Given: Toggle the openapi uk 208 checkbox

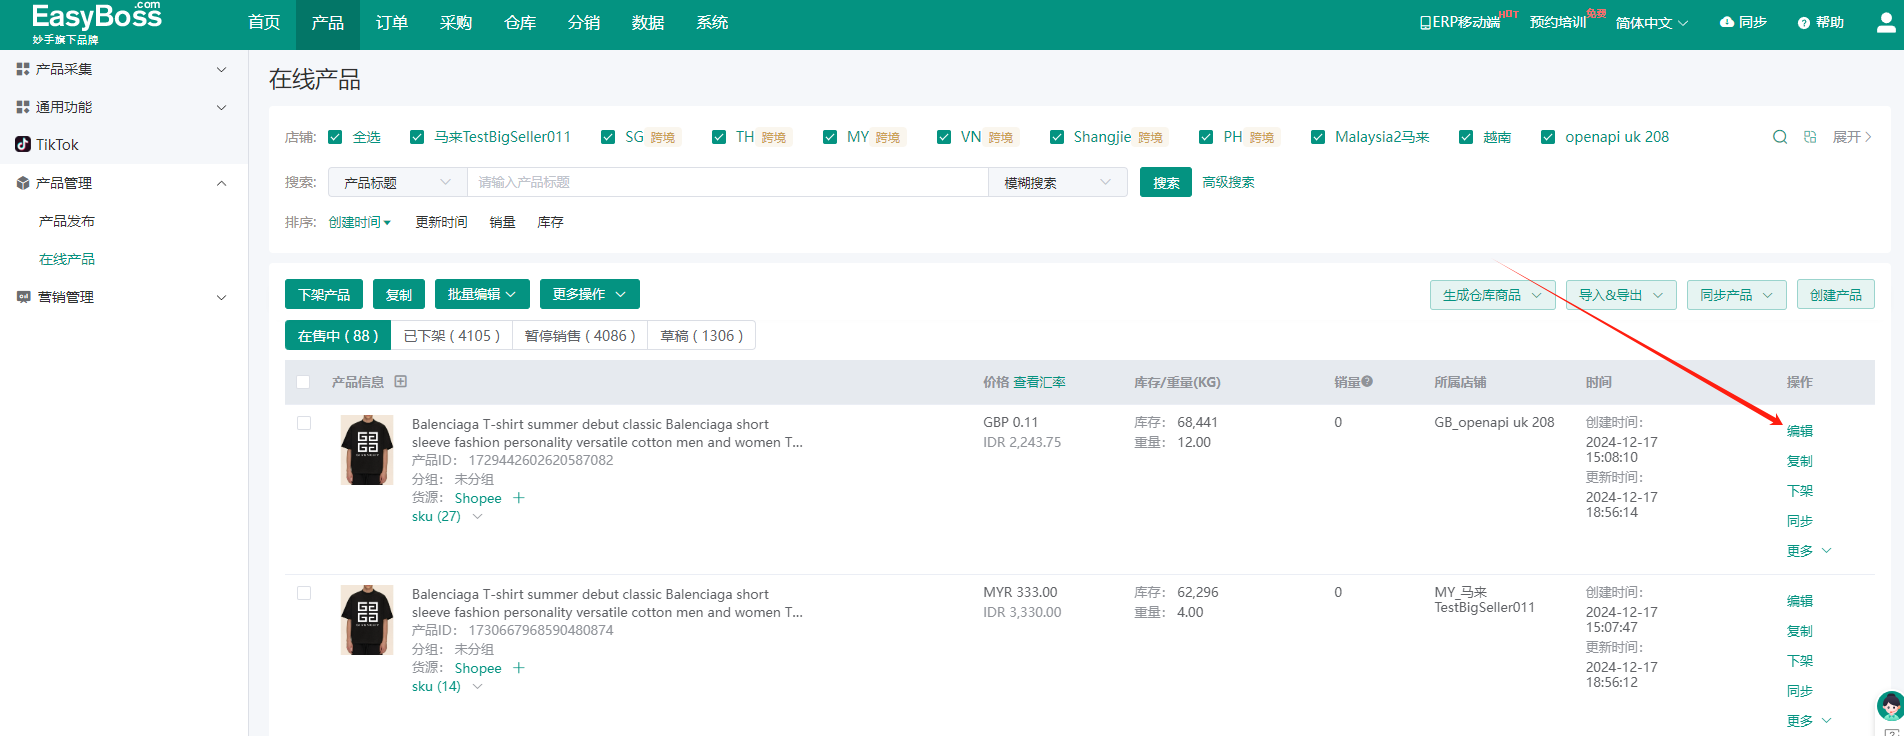Looking at the screenshot, I should [1548, 137].
